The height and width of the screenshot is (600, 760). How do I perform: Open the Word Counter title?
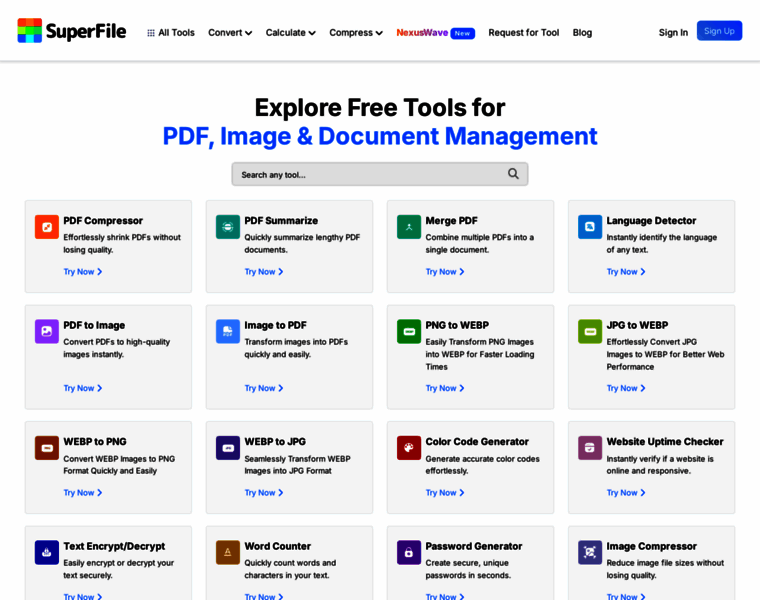click(x=277, y=546)
